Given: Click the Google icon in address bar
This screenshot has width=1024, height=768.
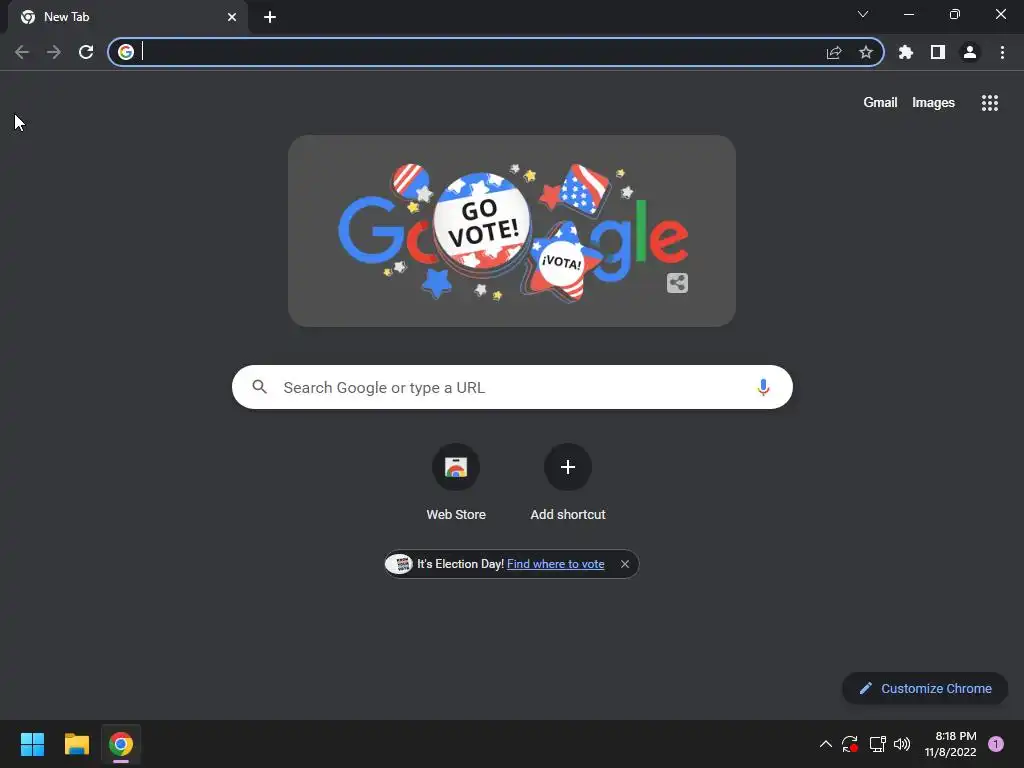Looking at the screenshot, I should (126, 52).
